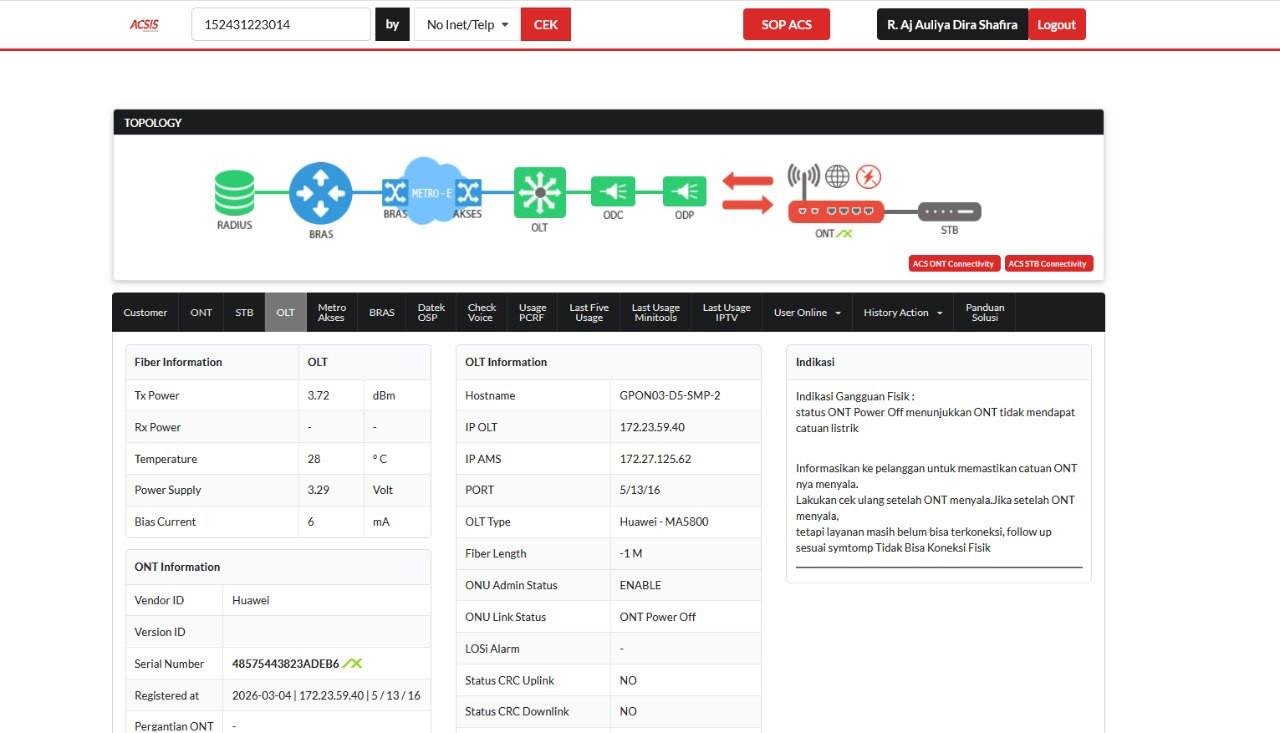Open the BRAS tab
The height and width of the screenshot is (733, 1280).
pyautogui.click(x=382, y=312)
